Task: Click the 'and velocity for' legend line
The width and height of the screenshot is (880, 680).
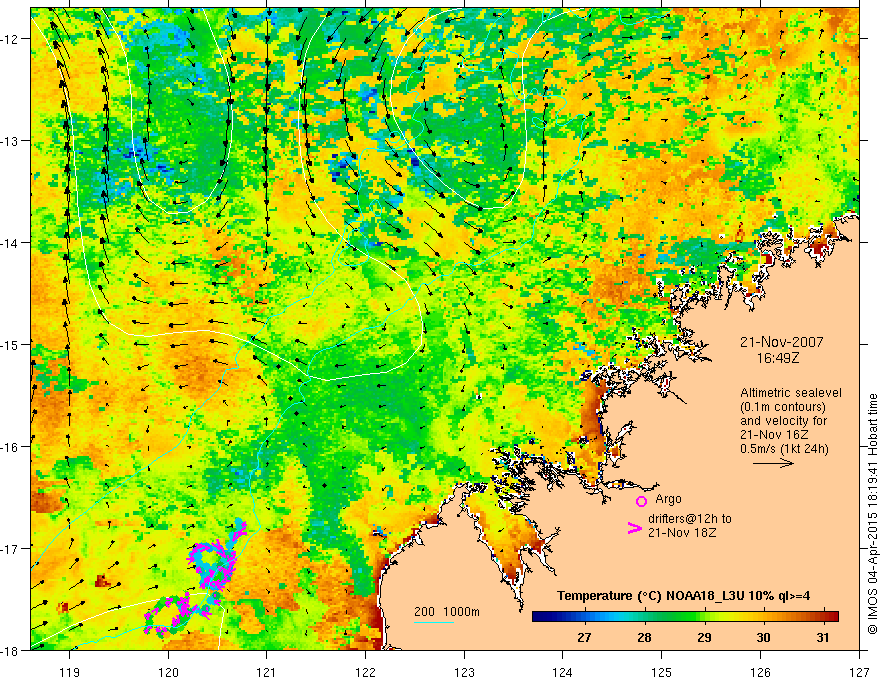Action: [x=784, y=421]
